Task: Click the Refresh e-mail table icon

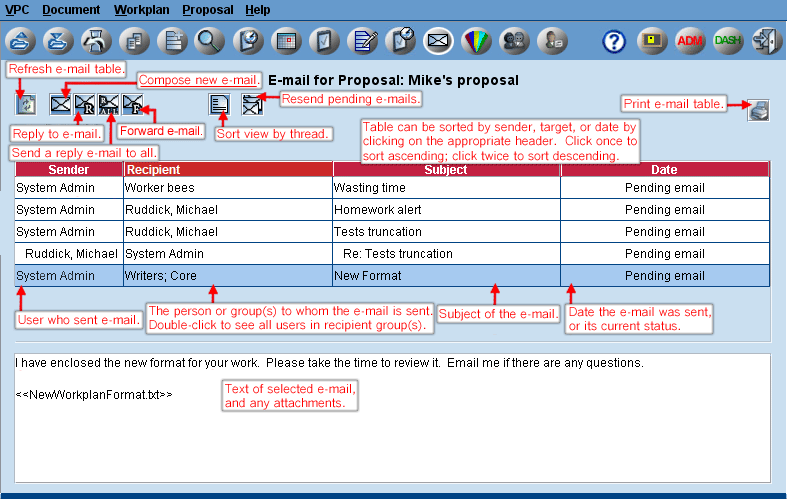Action: click(25, 103)
